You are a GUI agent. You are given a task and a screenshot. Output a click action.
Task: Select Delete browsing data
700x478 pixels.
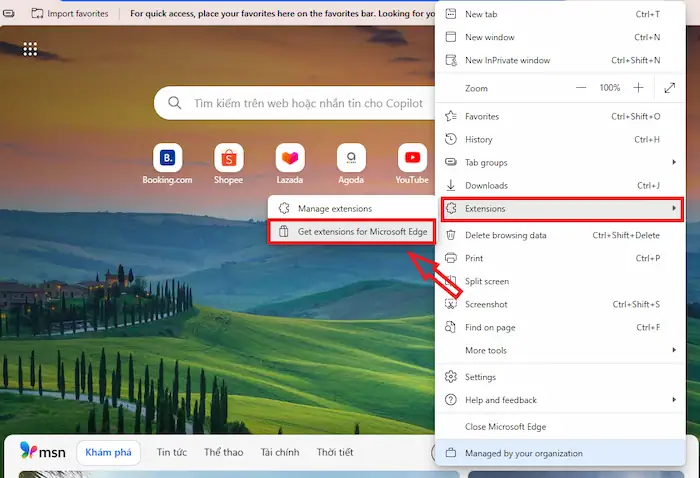560,235
